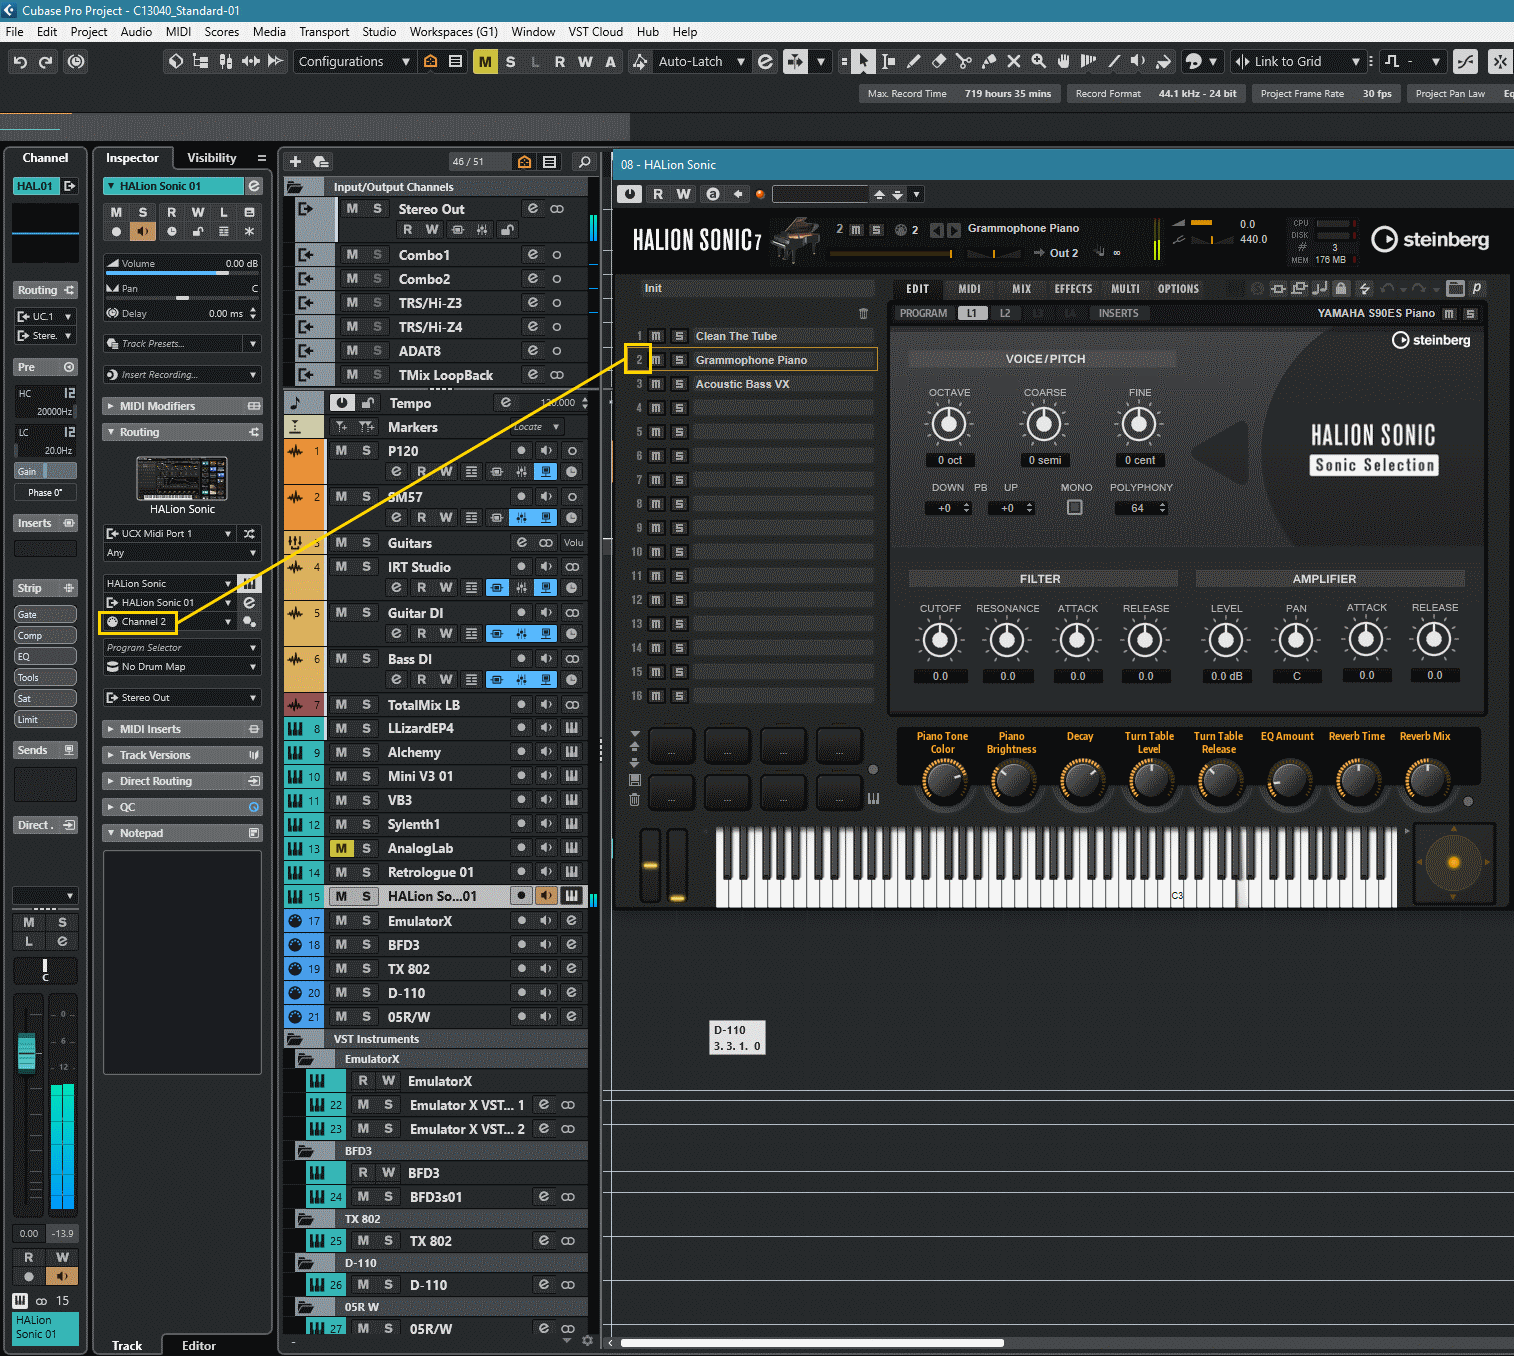
Task: Select the Acoustic Bass VX program slot
Action: (x=783, y=384)
